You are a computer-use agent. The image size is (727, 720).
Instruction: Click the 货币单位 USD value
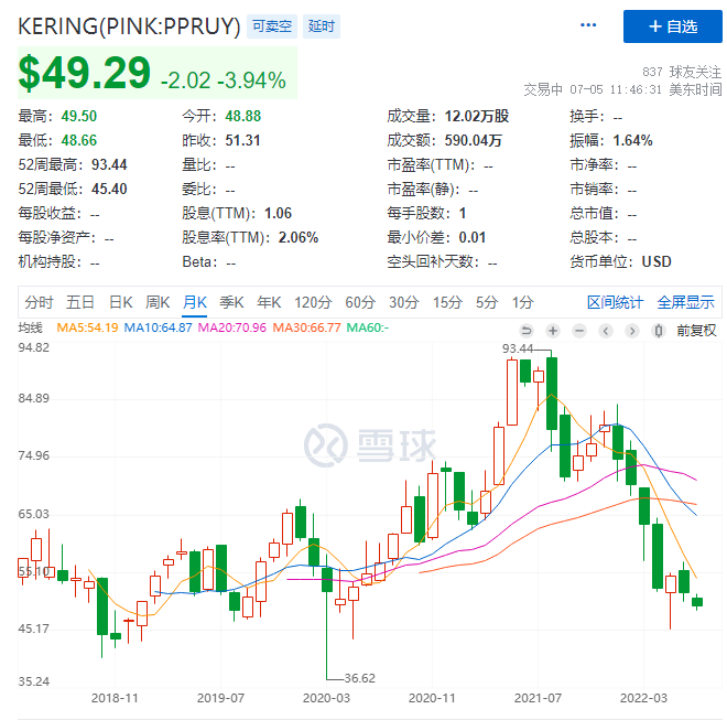click(657, 262)
